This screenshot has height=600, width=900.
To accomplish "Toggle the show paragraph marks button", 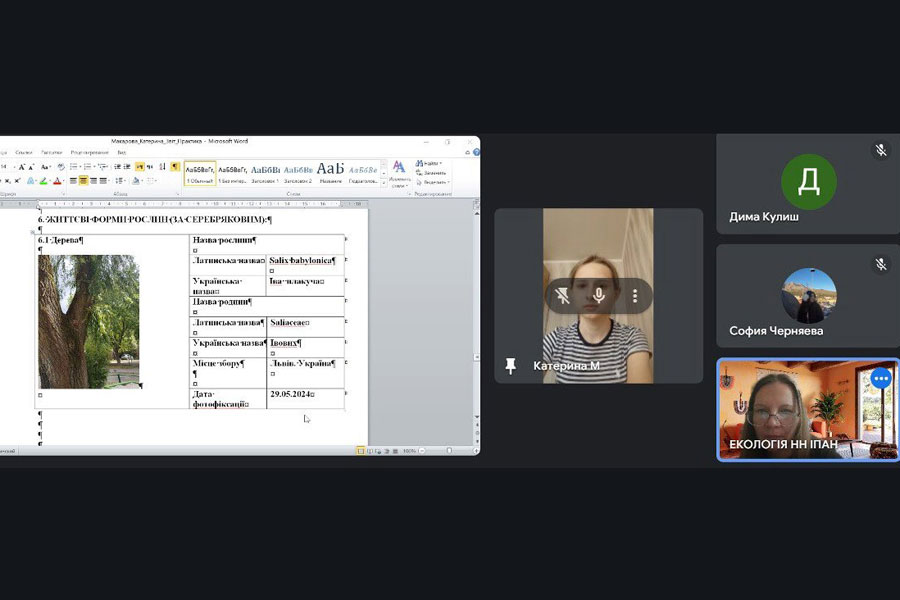I will pos(174,167).
